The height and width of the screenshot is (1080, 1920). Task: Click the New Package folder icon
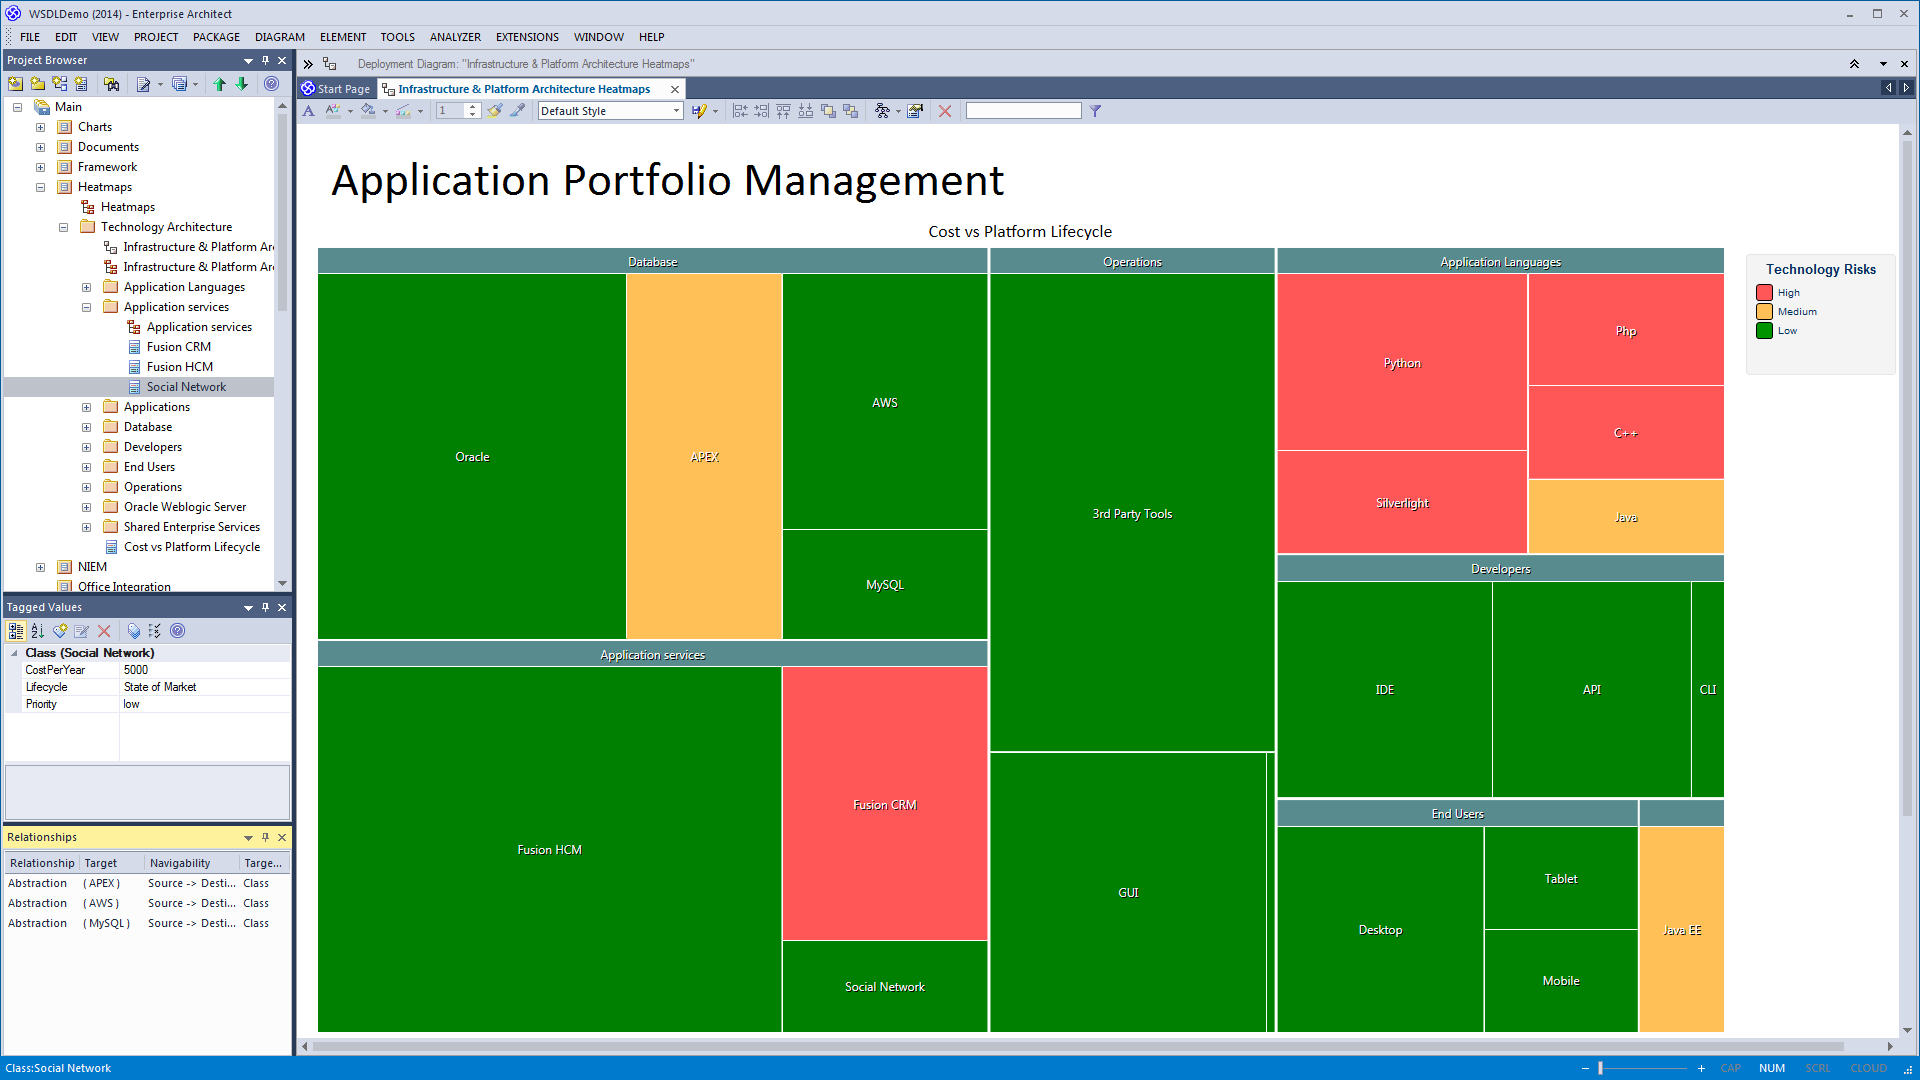tap(37, 85)
